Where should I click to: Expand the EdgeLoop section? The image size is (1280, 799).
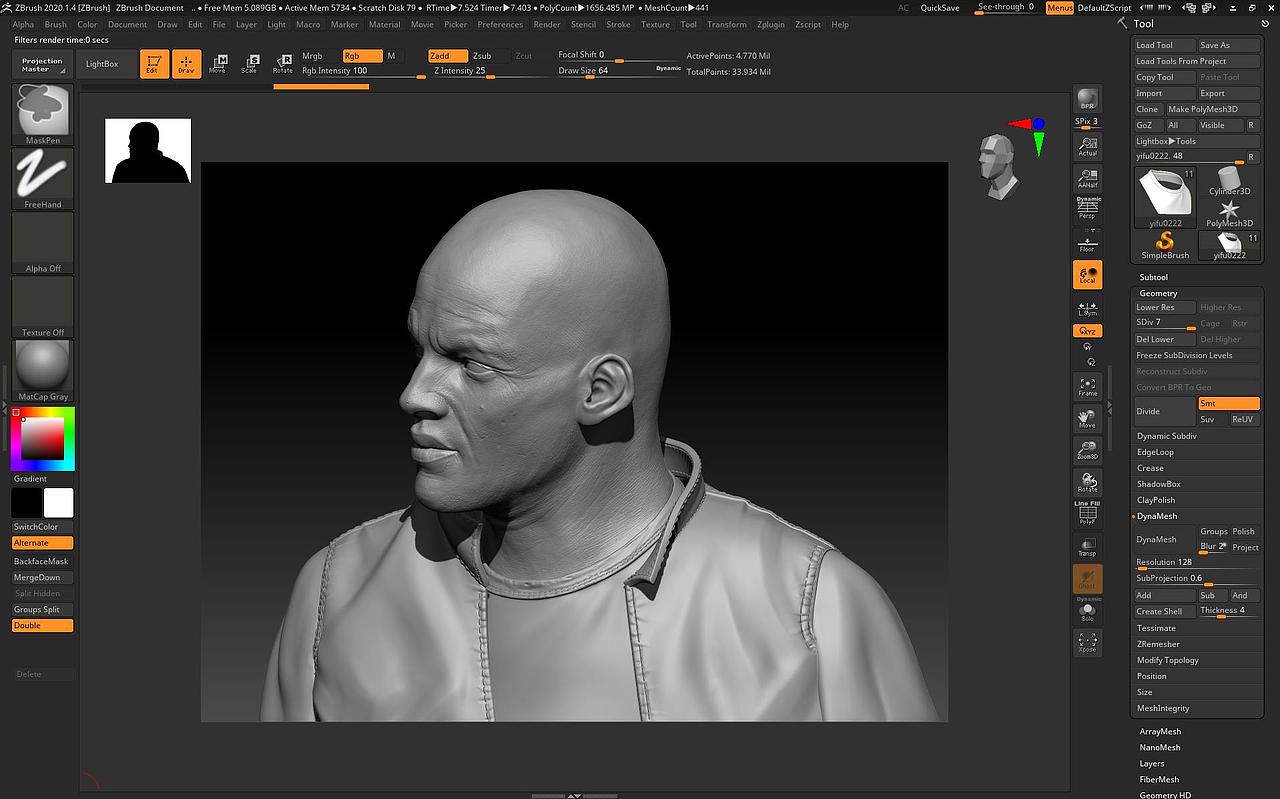pos(1155,452)
